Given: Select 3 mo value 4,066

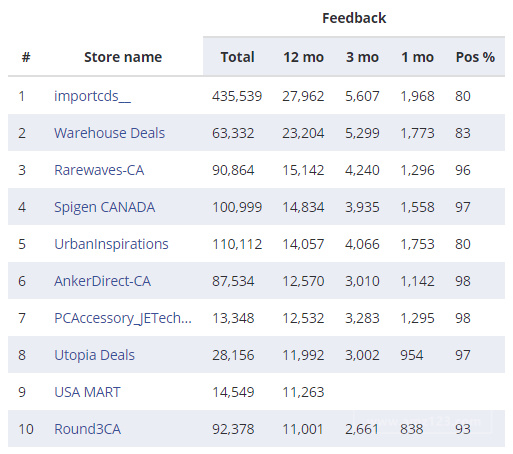Looking at the screenshot, I should pyautogui.click(x=362, y=244).
